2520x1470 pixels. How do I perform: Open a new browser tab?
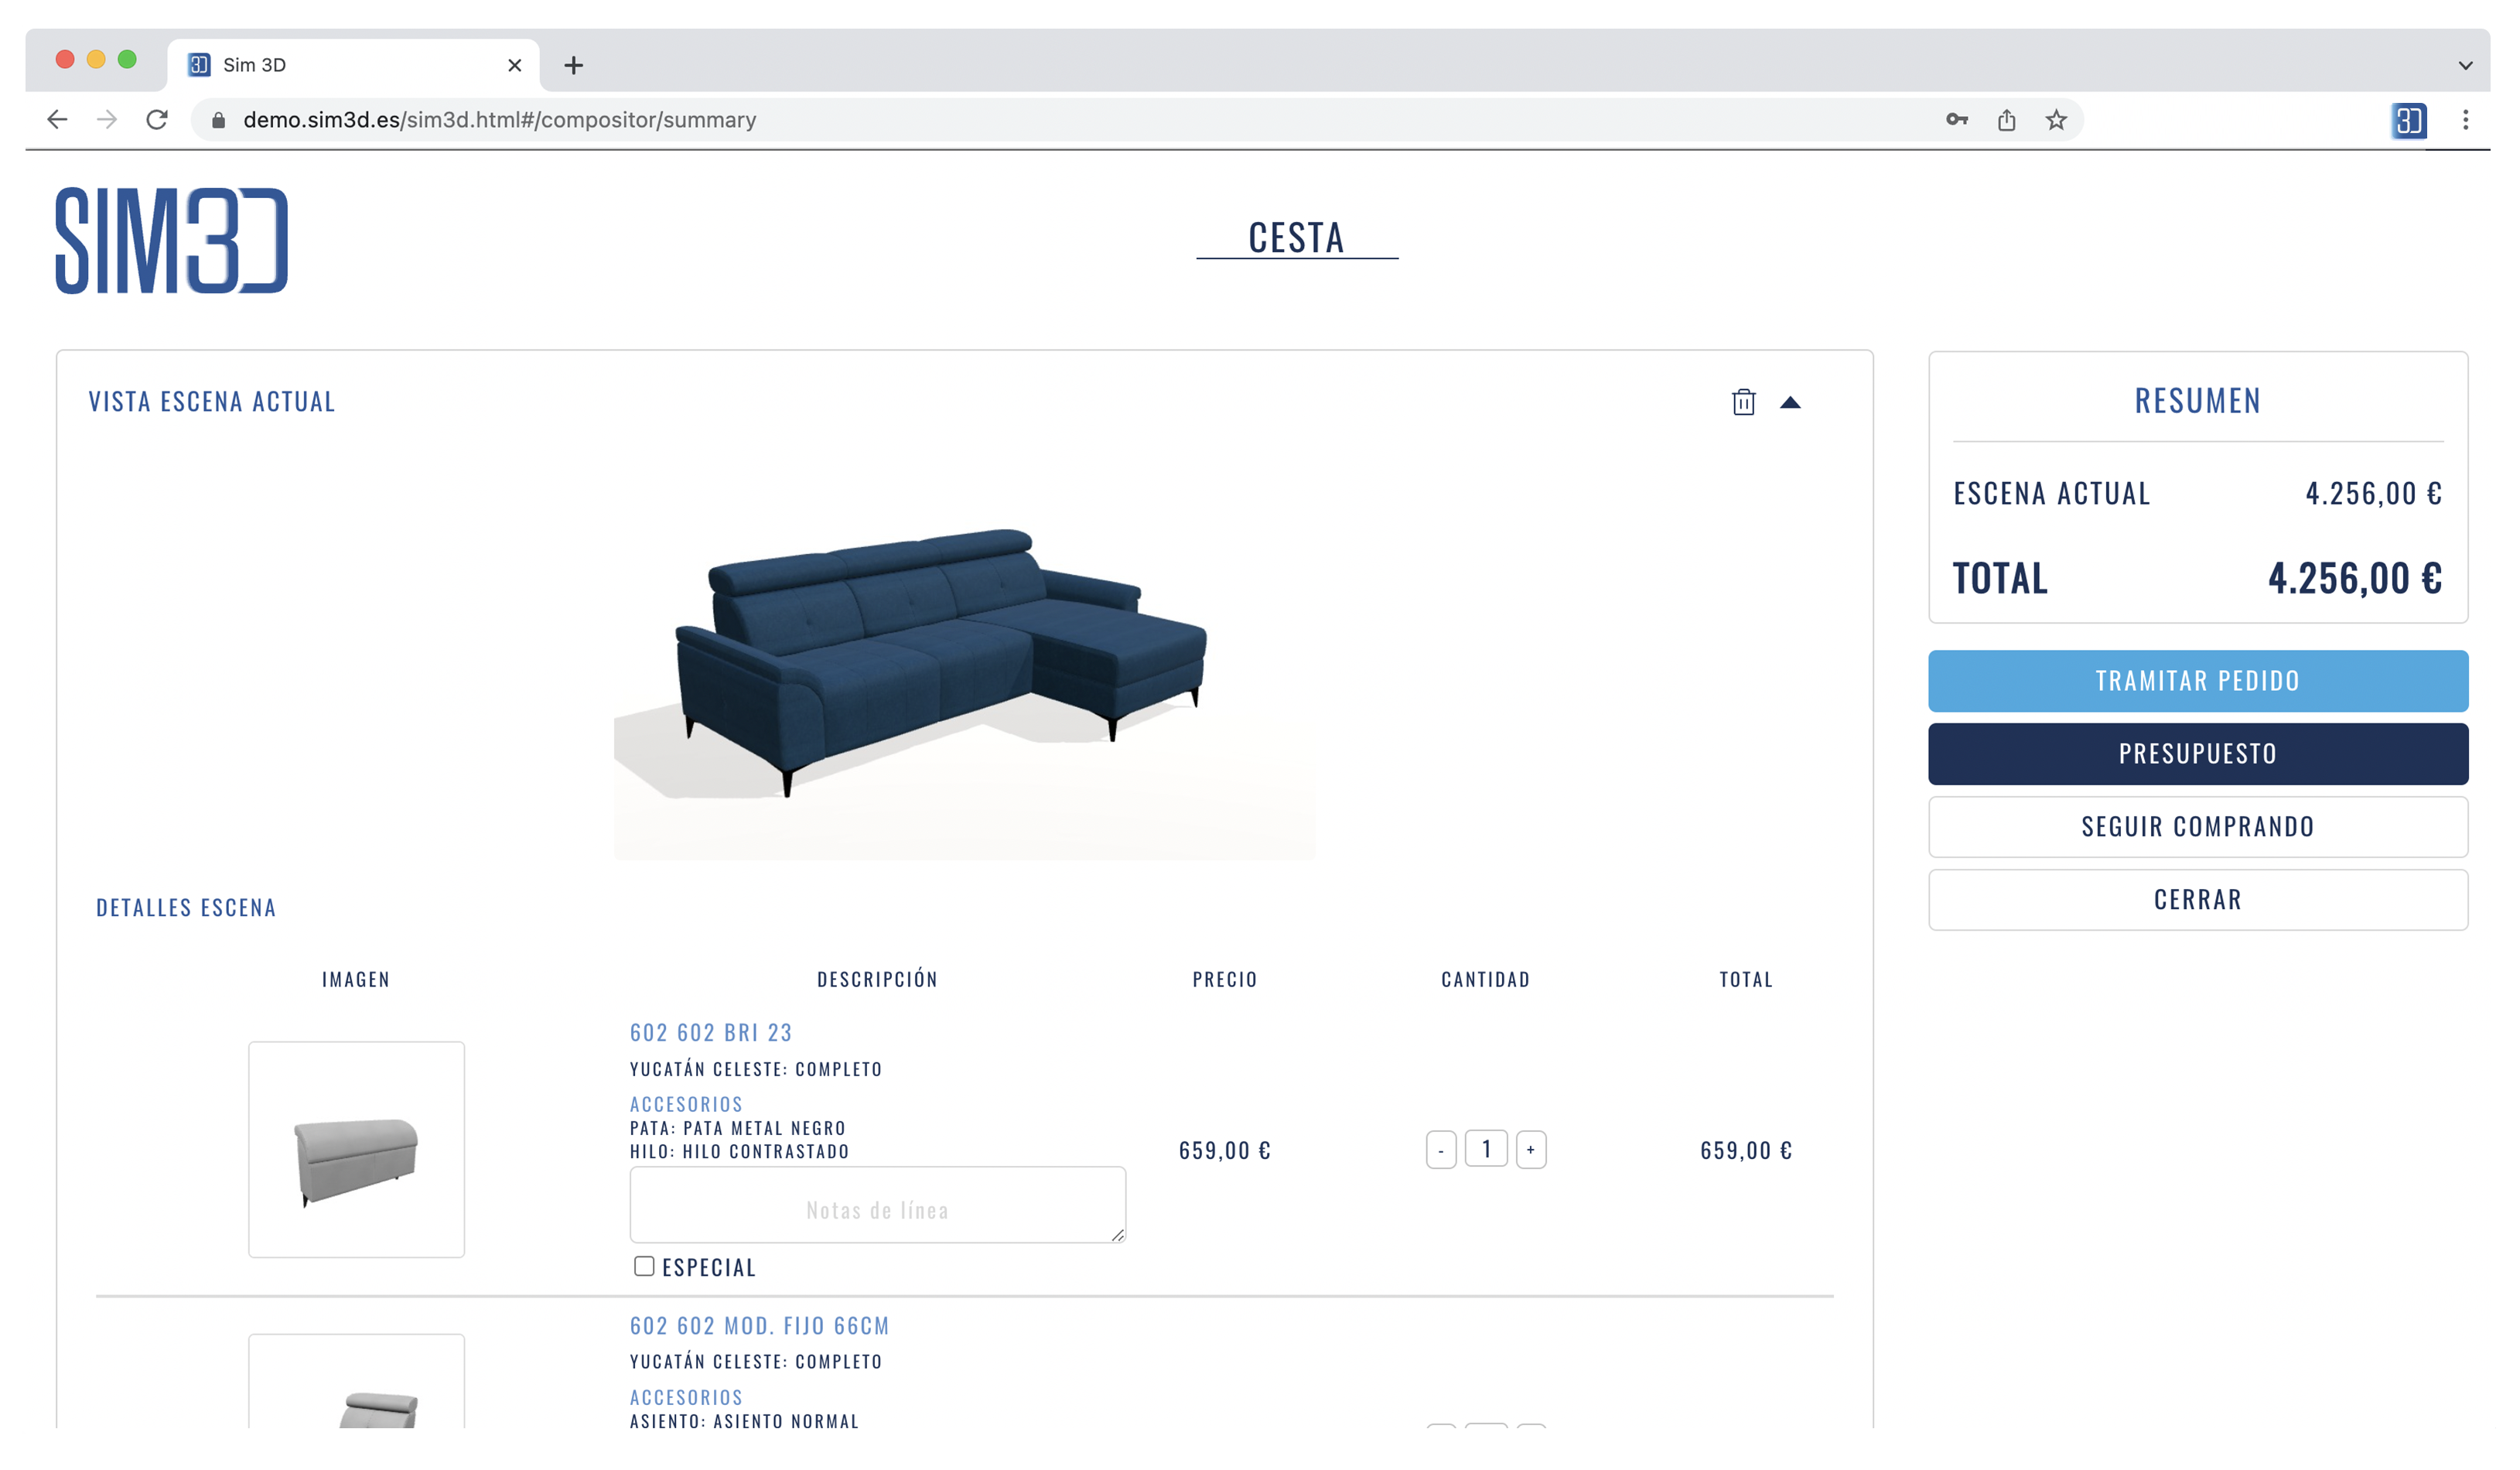[x=573, y=65]
